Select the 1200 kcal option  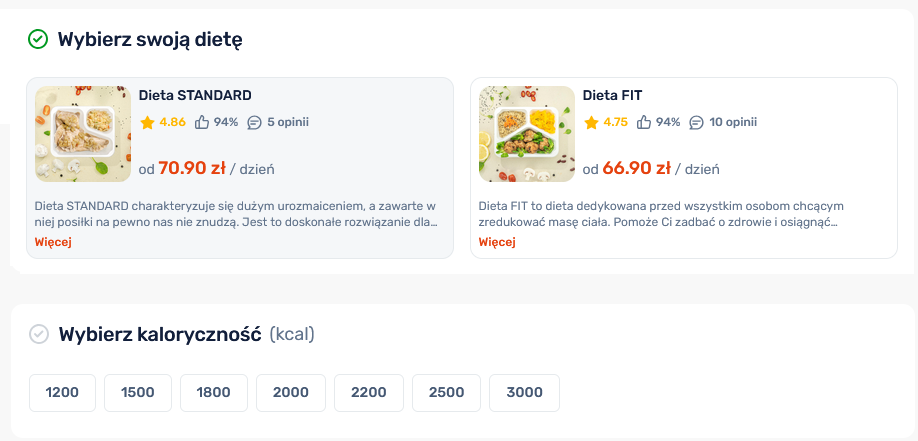click(x=62, y=393)
